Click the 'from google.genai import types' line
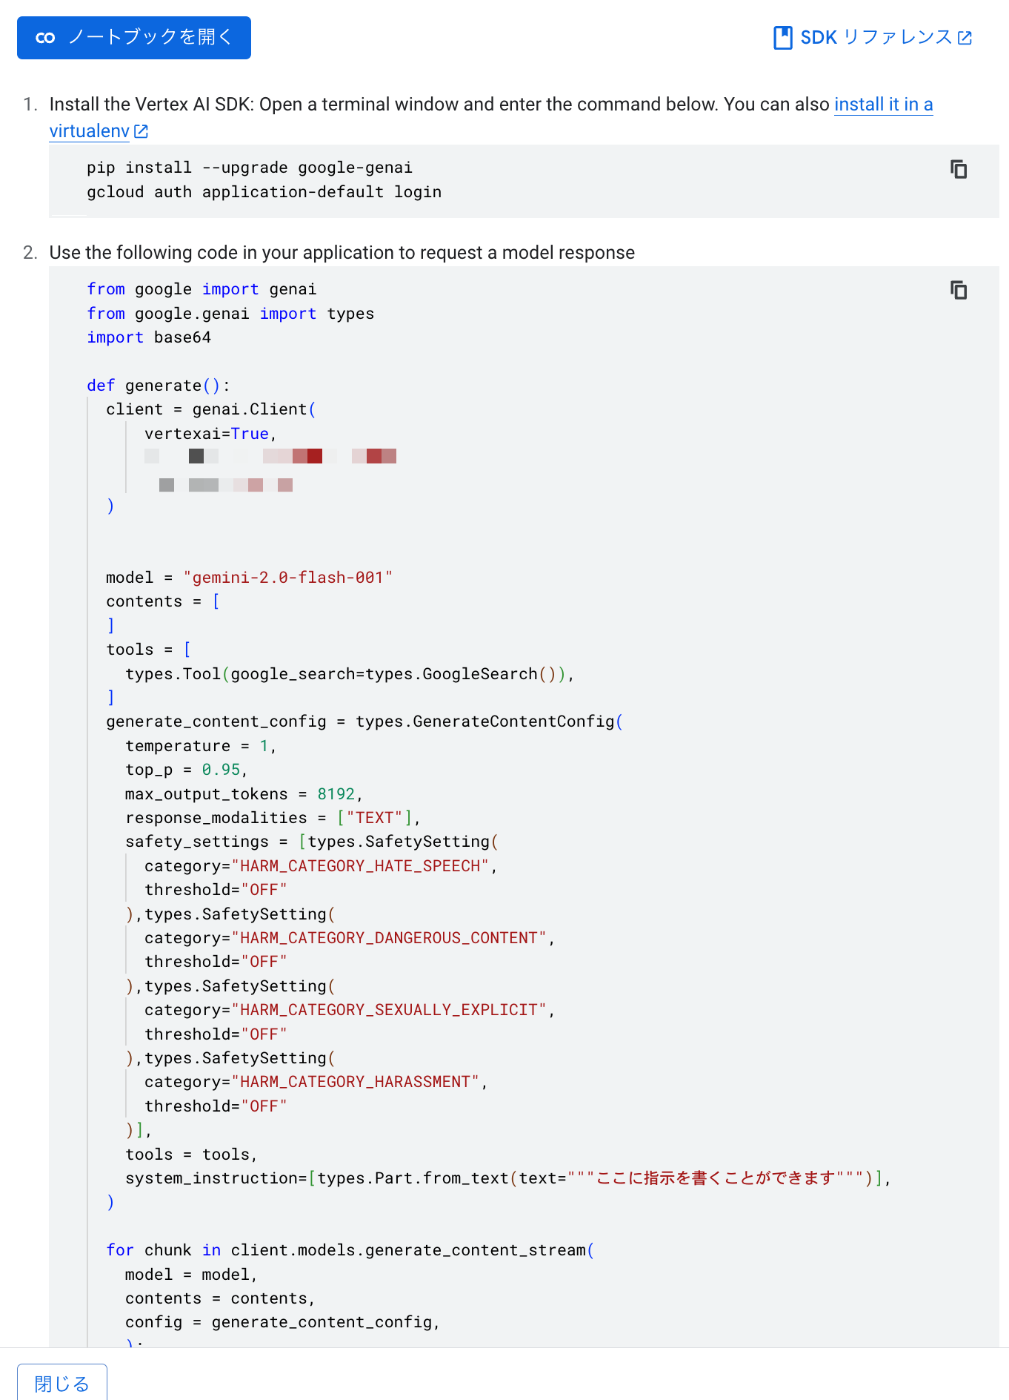 [x=231, y=313]
